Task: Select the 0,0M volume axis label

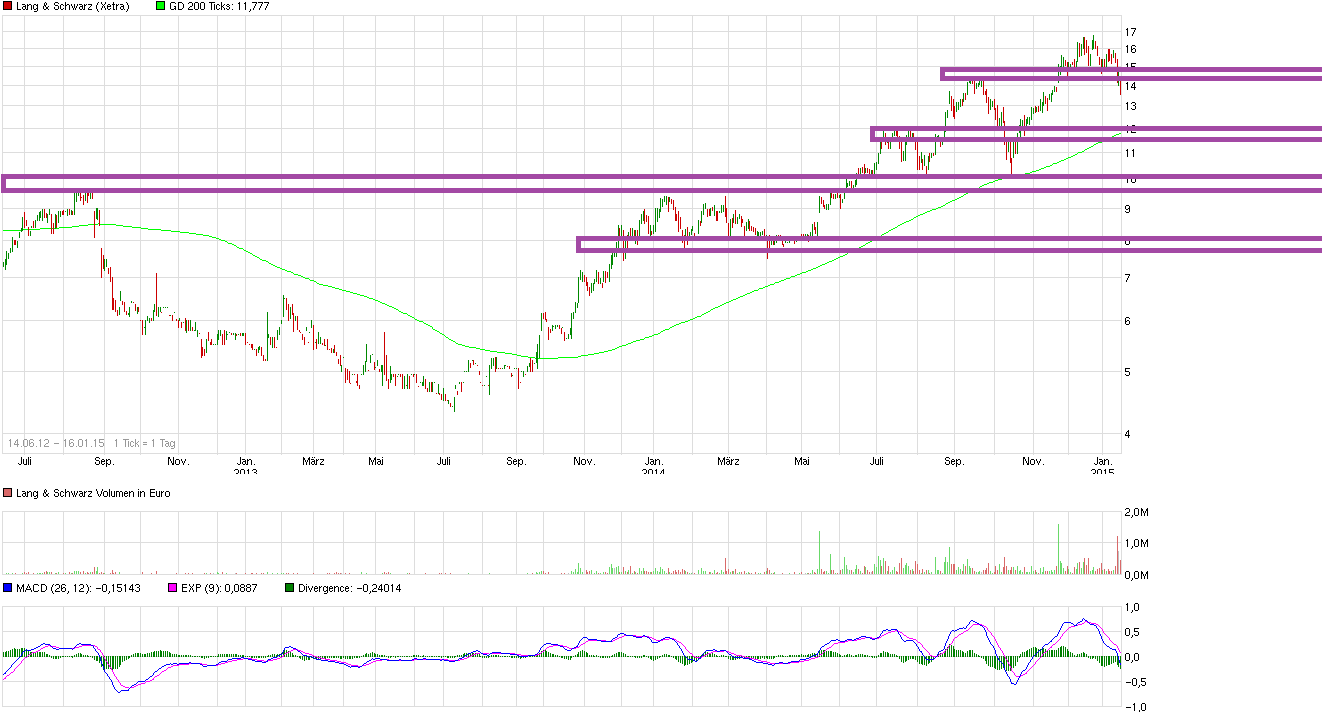Action: point(1137,575)
